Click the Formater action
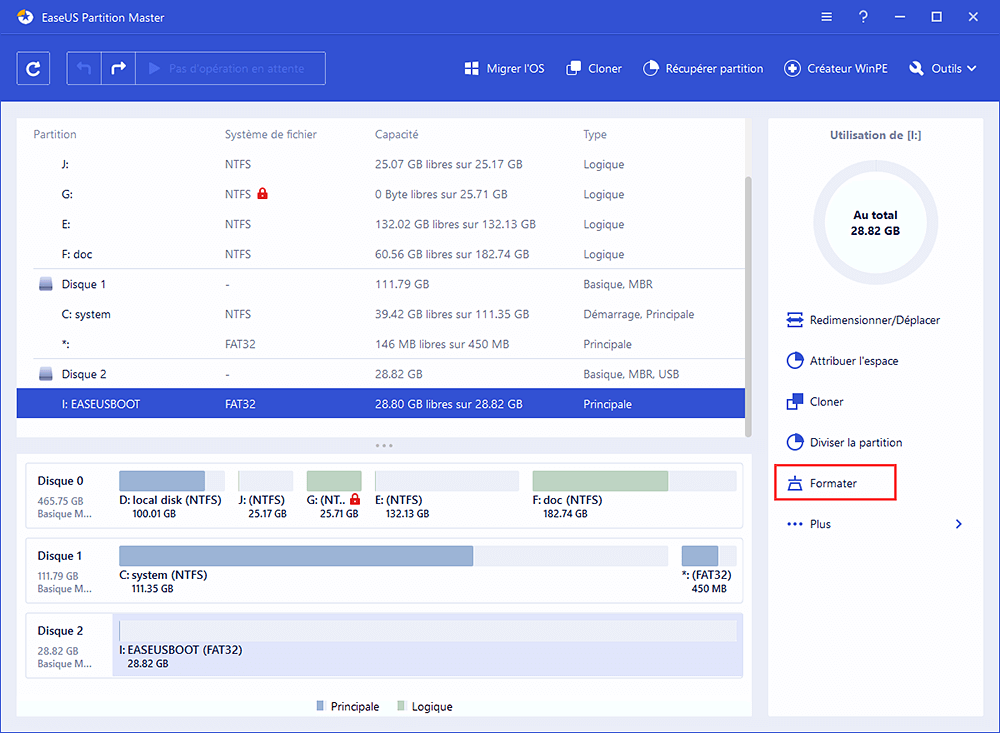 [x=835, y=483]
